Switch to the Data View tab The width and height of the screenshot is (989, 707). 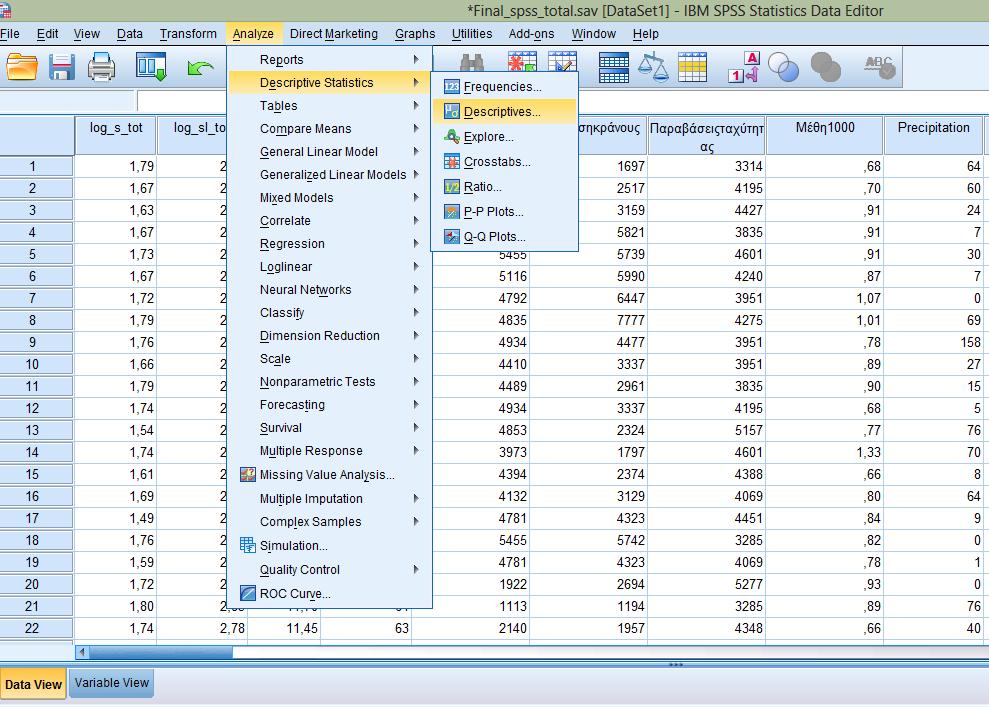33,684
